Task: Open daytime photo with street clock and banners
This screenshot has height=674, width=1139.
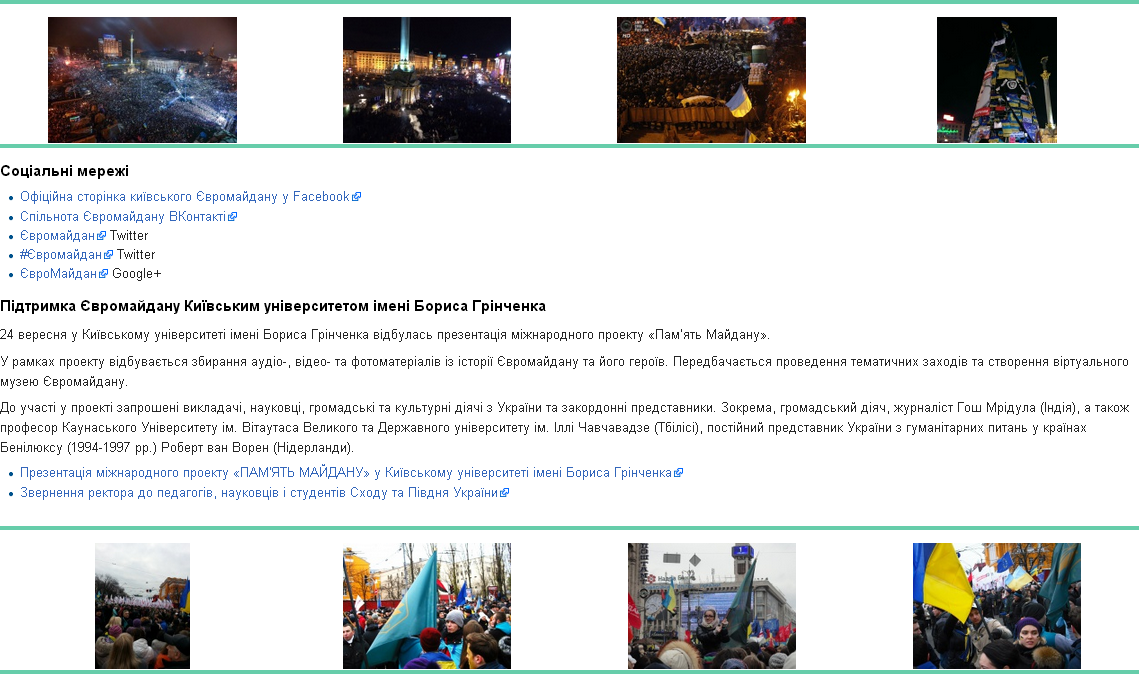Action: (711, 606)
